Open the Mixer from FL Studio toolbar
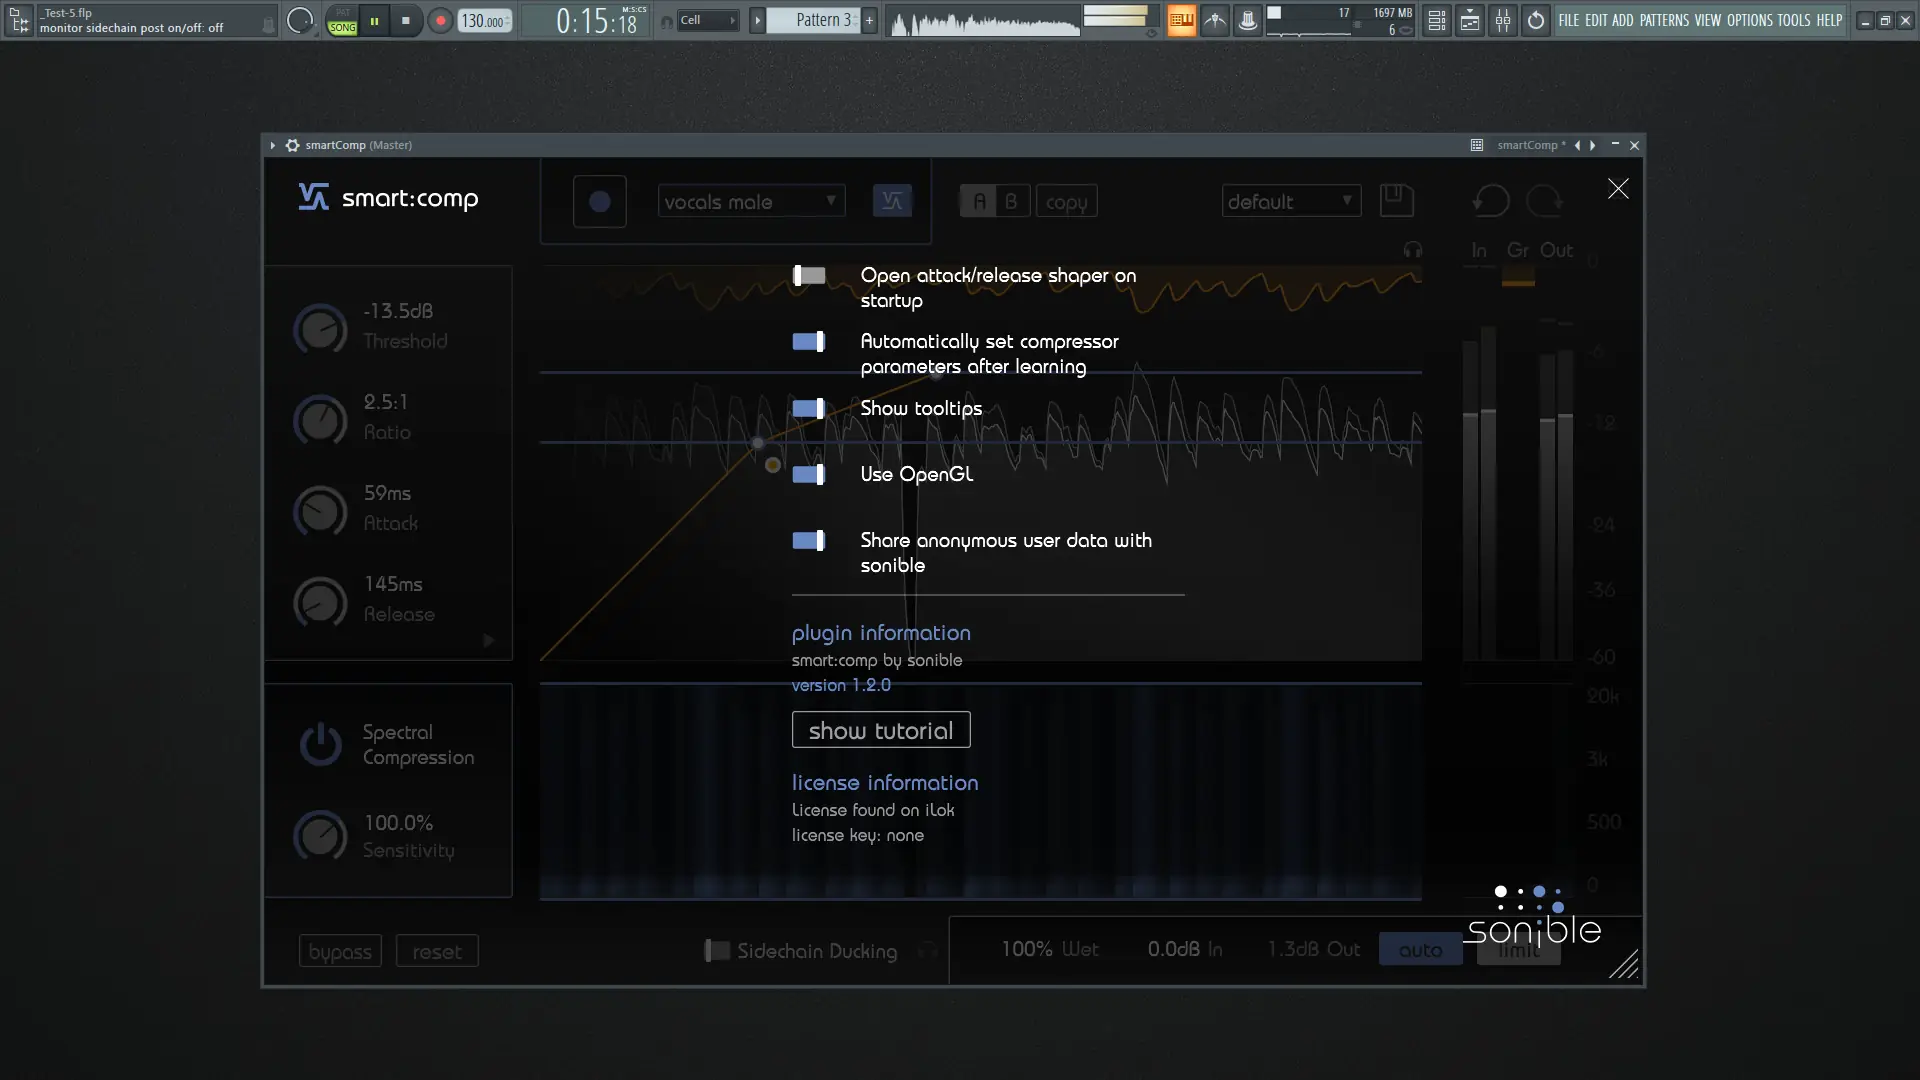The height and width of the screenshot is (1080, 1920). (x=1503, y=20)
